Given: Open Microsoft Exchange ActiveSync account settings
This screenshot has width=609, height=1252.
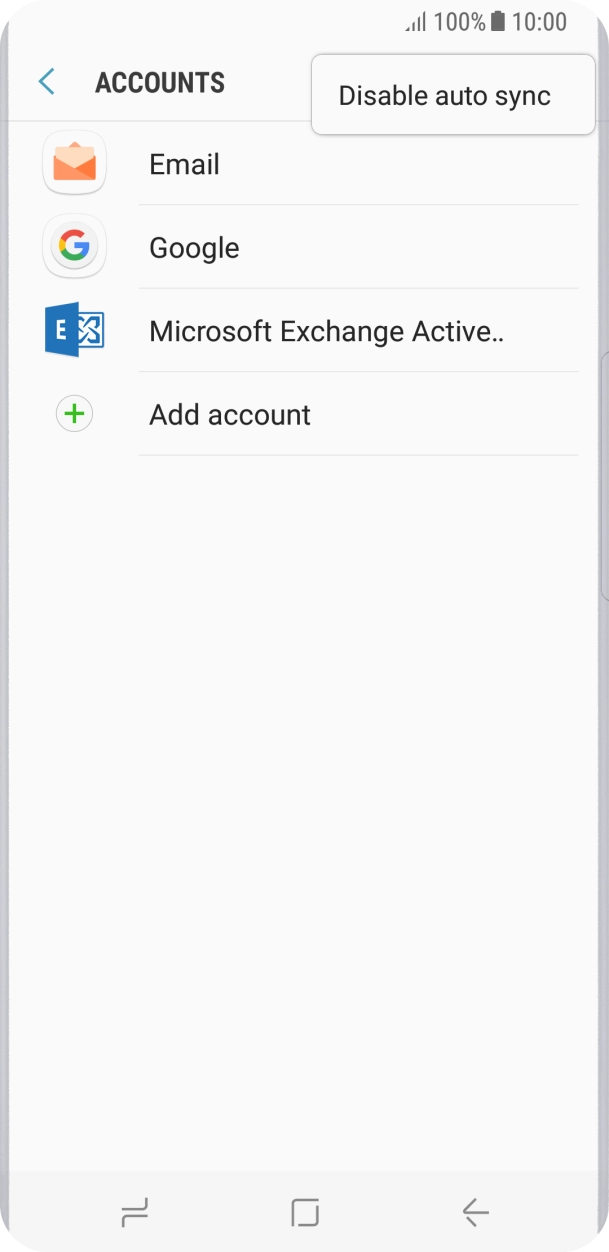Looking at the screenshot, I should (x=300, y=330).
